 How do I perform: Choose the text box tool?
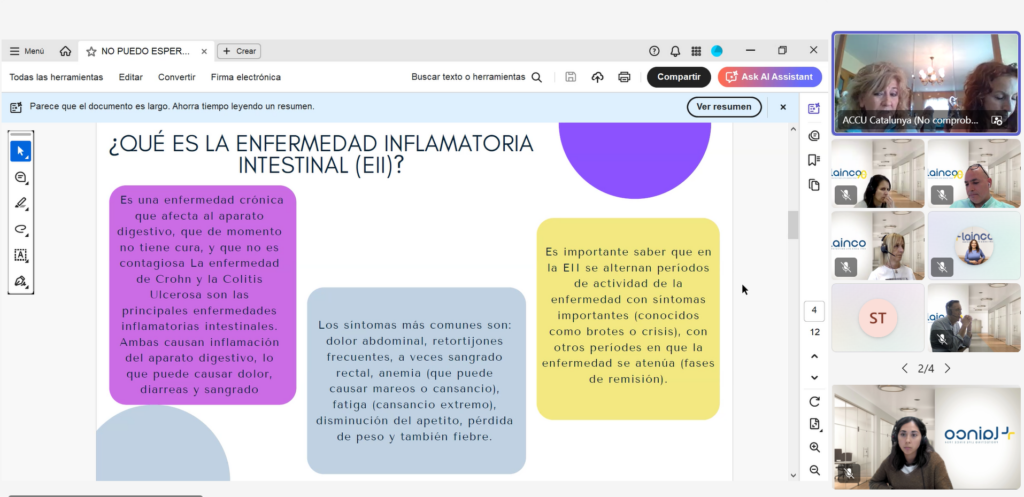tap(21, 255)
